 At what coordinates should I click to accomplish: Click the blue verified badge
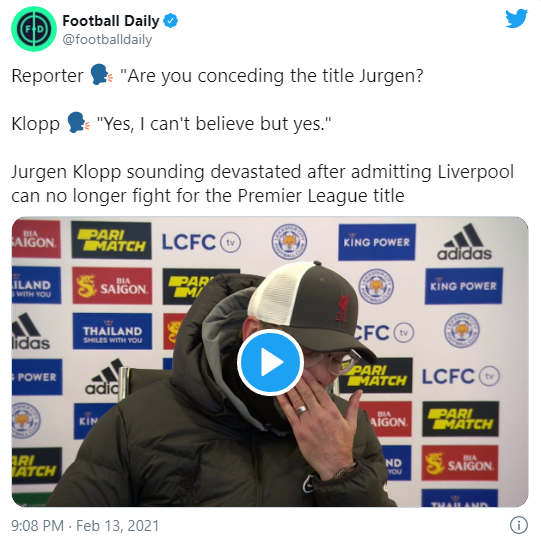pos(170,21)
